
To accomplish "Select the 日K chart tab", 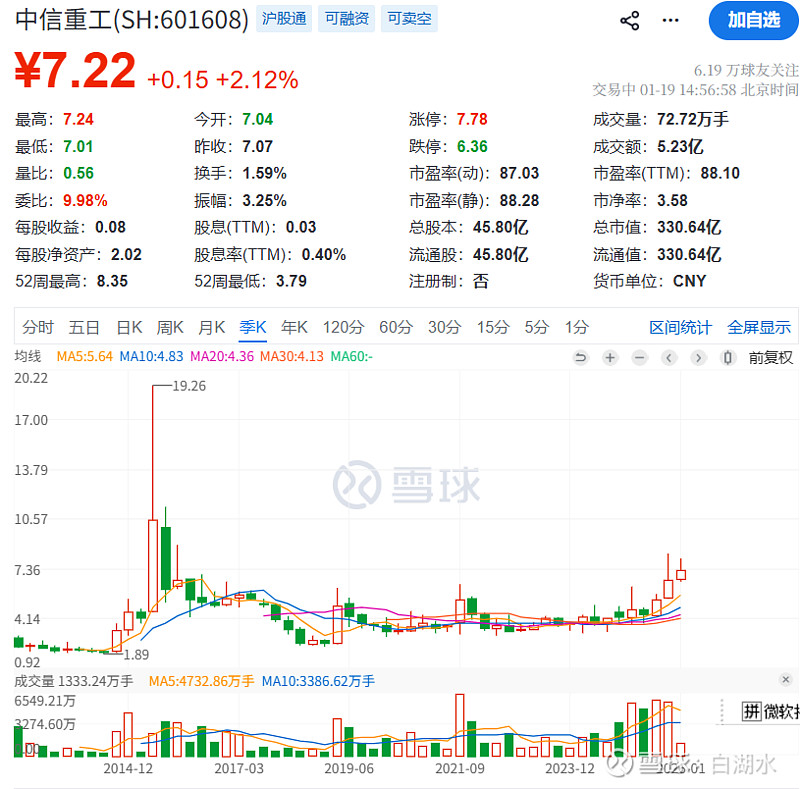I will point(129,327).
